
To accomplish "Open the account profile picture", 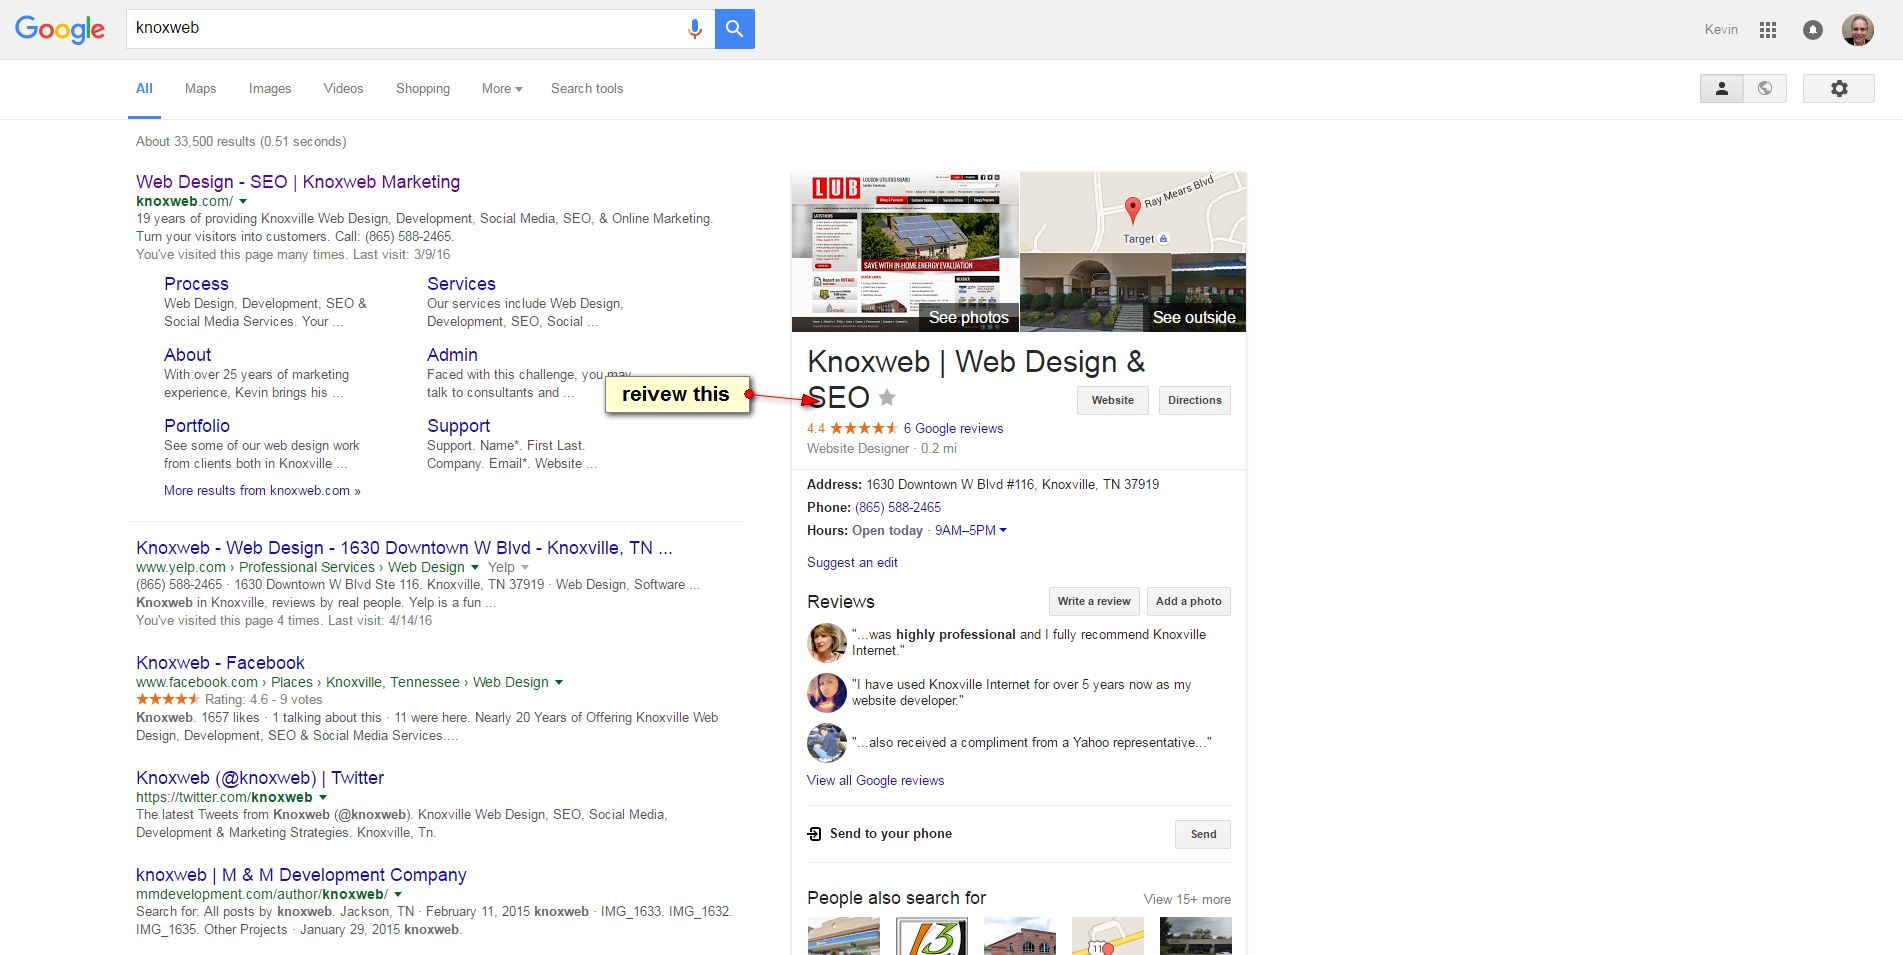I will 1858,30.
